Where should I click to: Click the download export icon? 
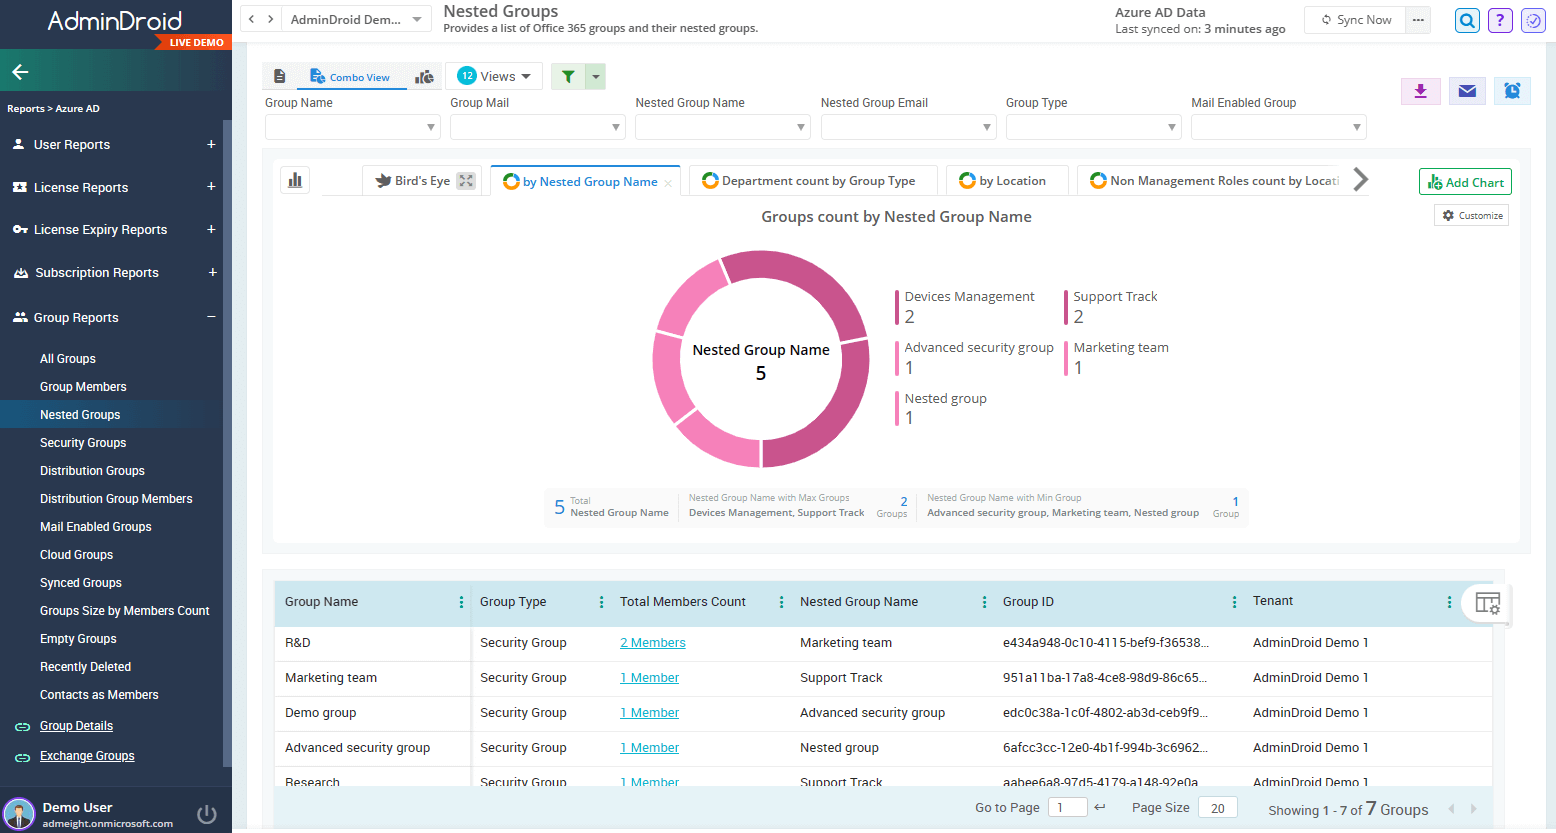(1420, 91)
